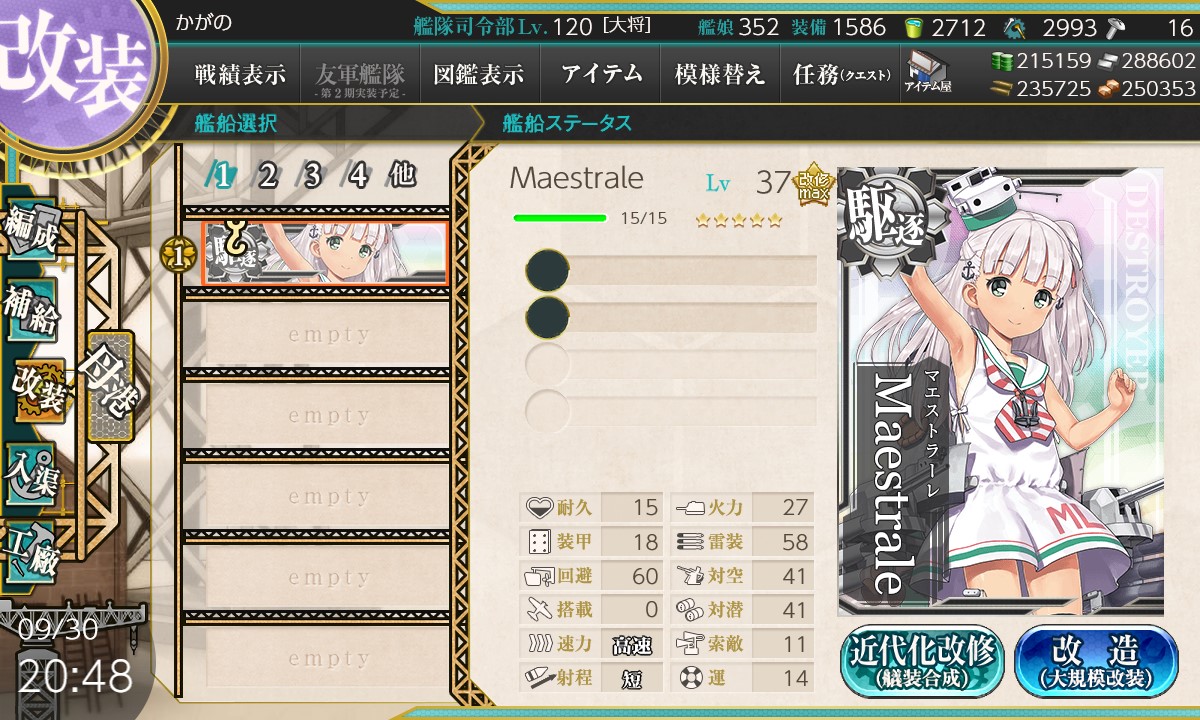The image size is (1200, 720).
Task: Open the 他 other ships tab
Action: pyautogui.click(x=402, y=176)
